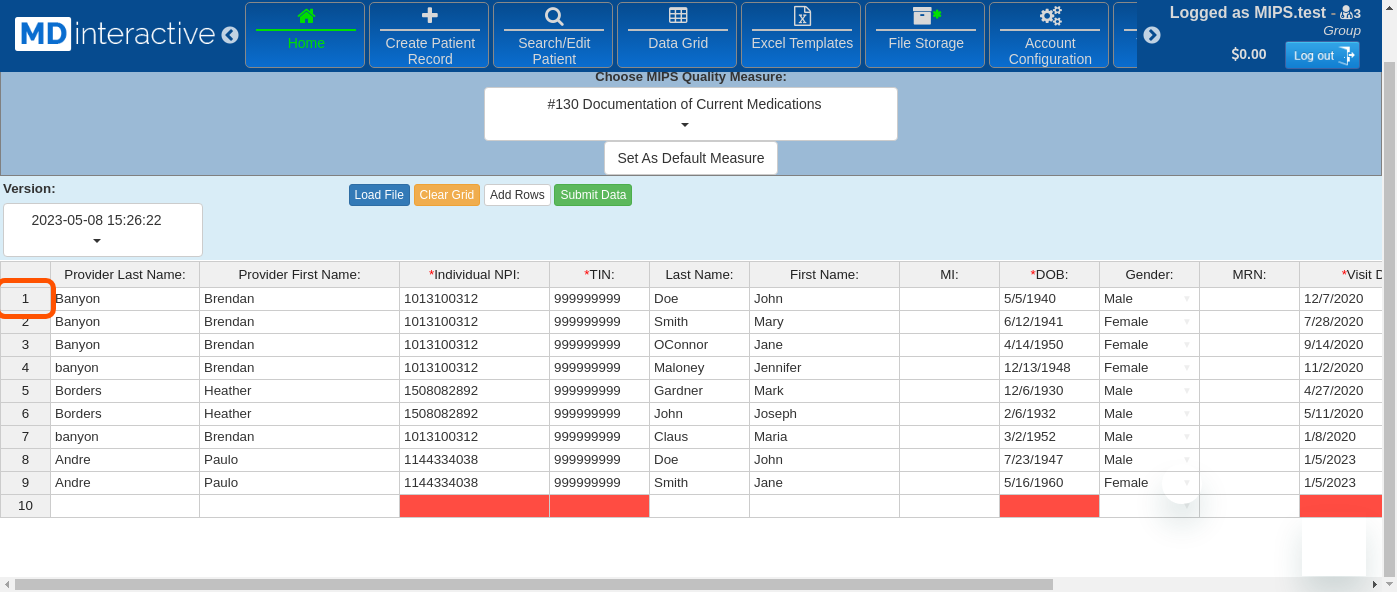Click the Add Rows button
The image size is (1397, 592).
click(517, 195)
